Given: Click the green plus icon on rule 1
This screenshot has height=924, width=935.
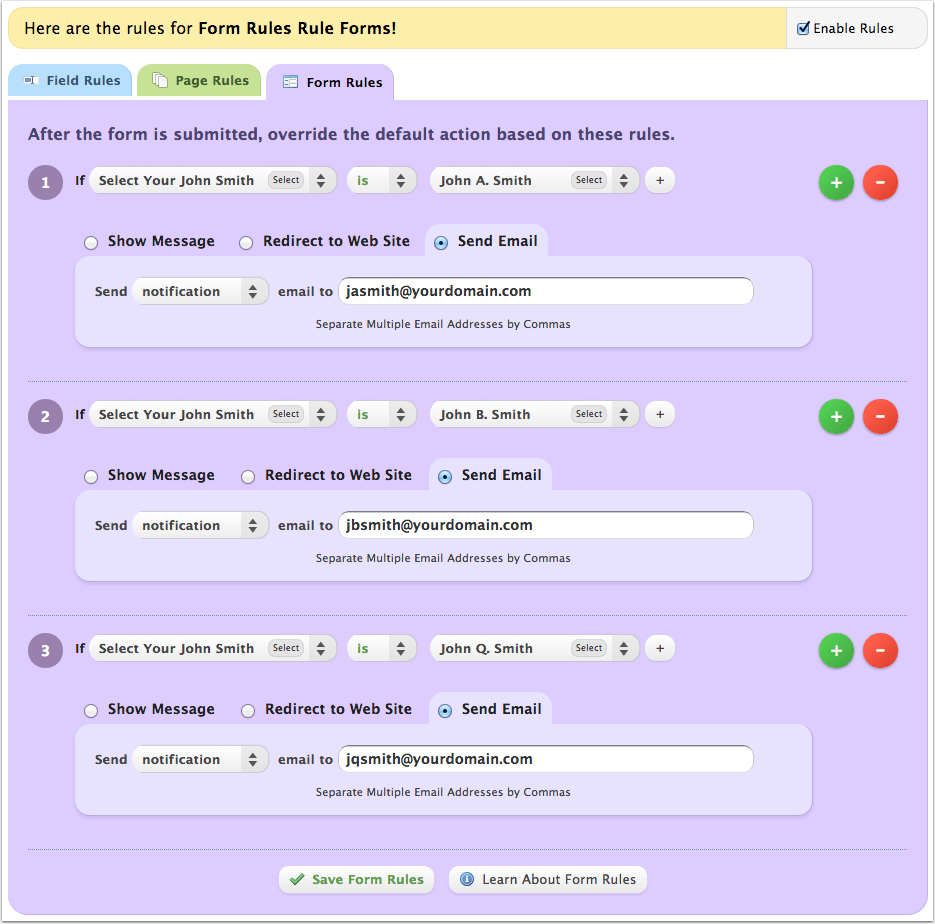Looking at the screenshot, I should coord(836,183).
